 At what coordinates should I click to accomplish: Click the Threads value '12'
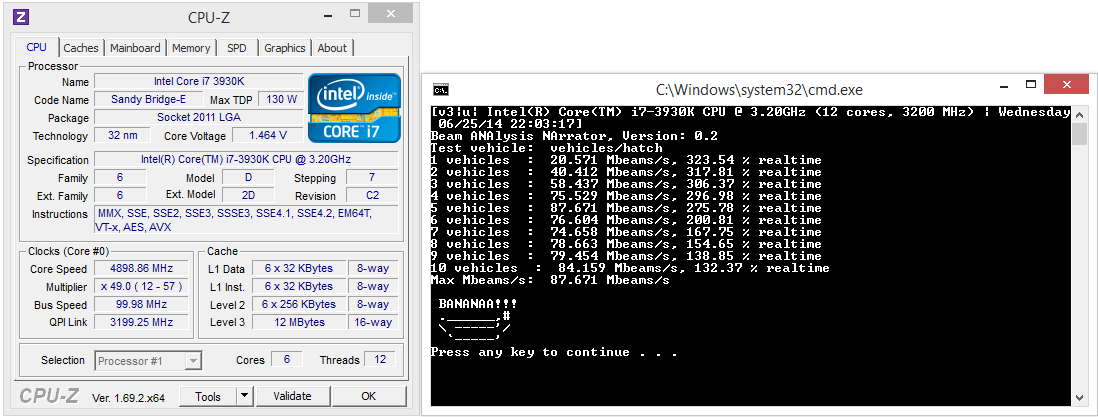[x=380, y=360]
